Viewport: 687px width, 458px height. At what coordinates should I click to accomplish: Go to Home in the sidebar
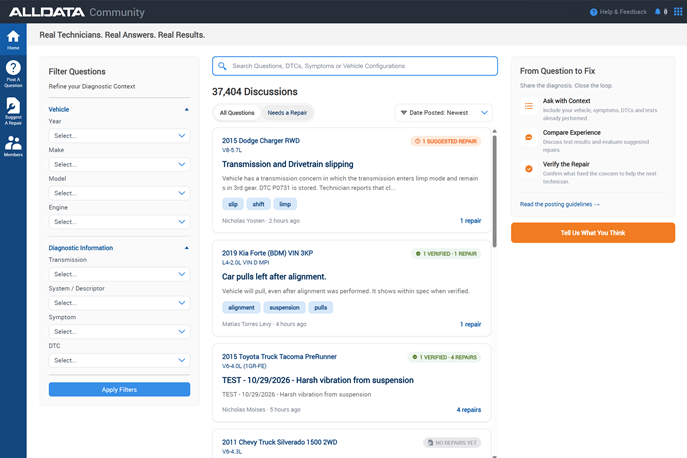[13, 39]
